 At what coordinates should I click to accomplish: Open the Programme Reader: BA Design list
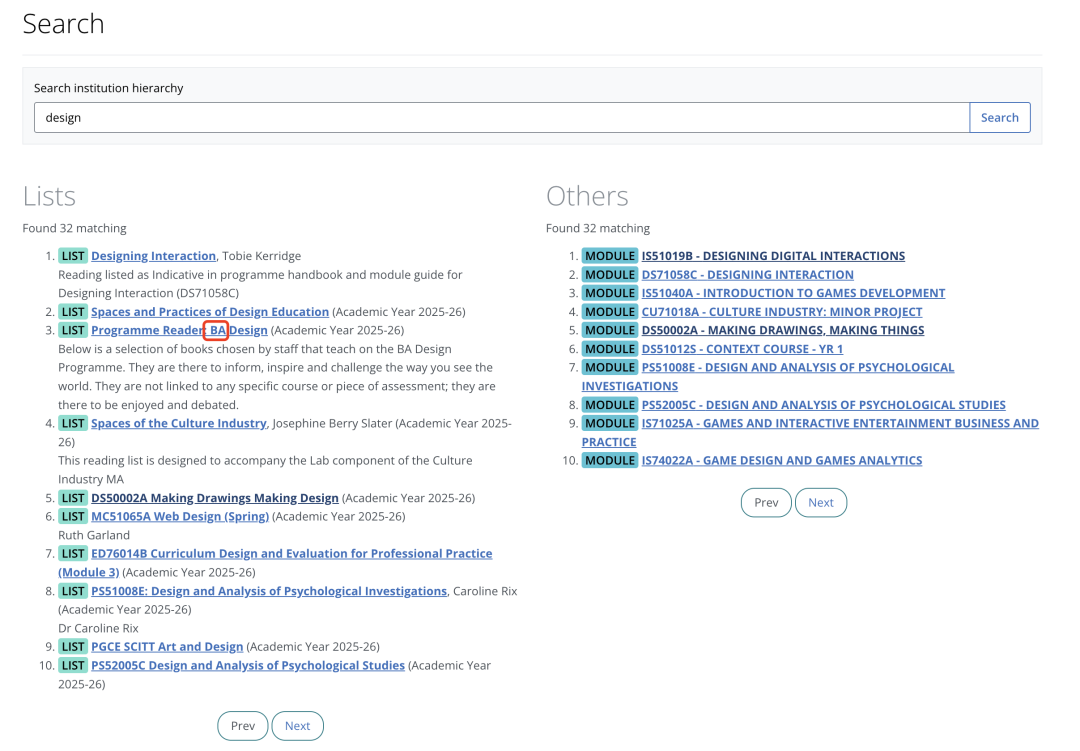pos(179,330)
